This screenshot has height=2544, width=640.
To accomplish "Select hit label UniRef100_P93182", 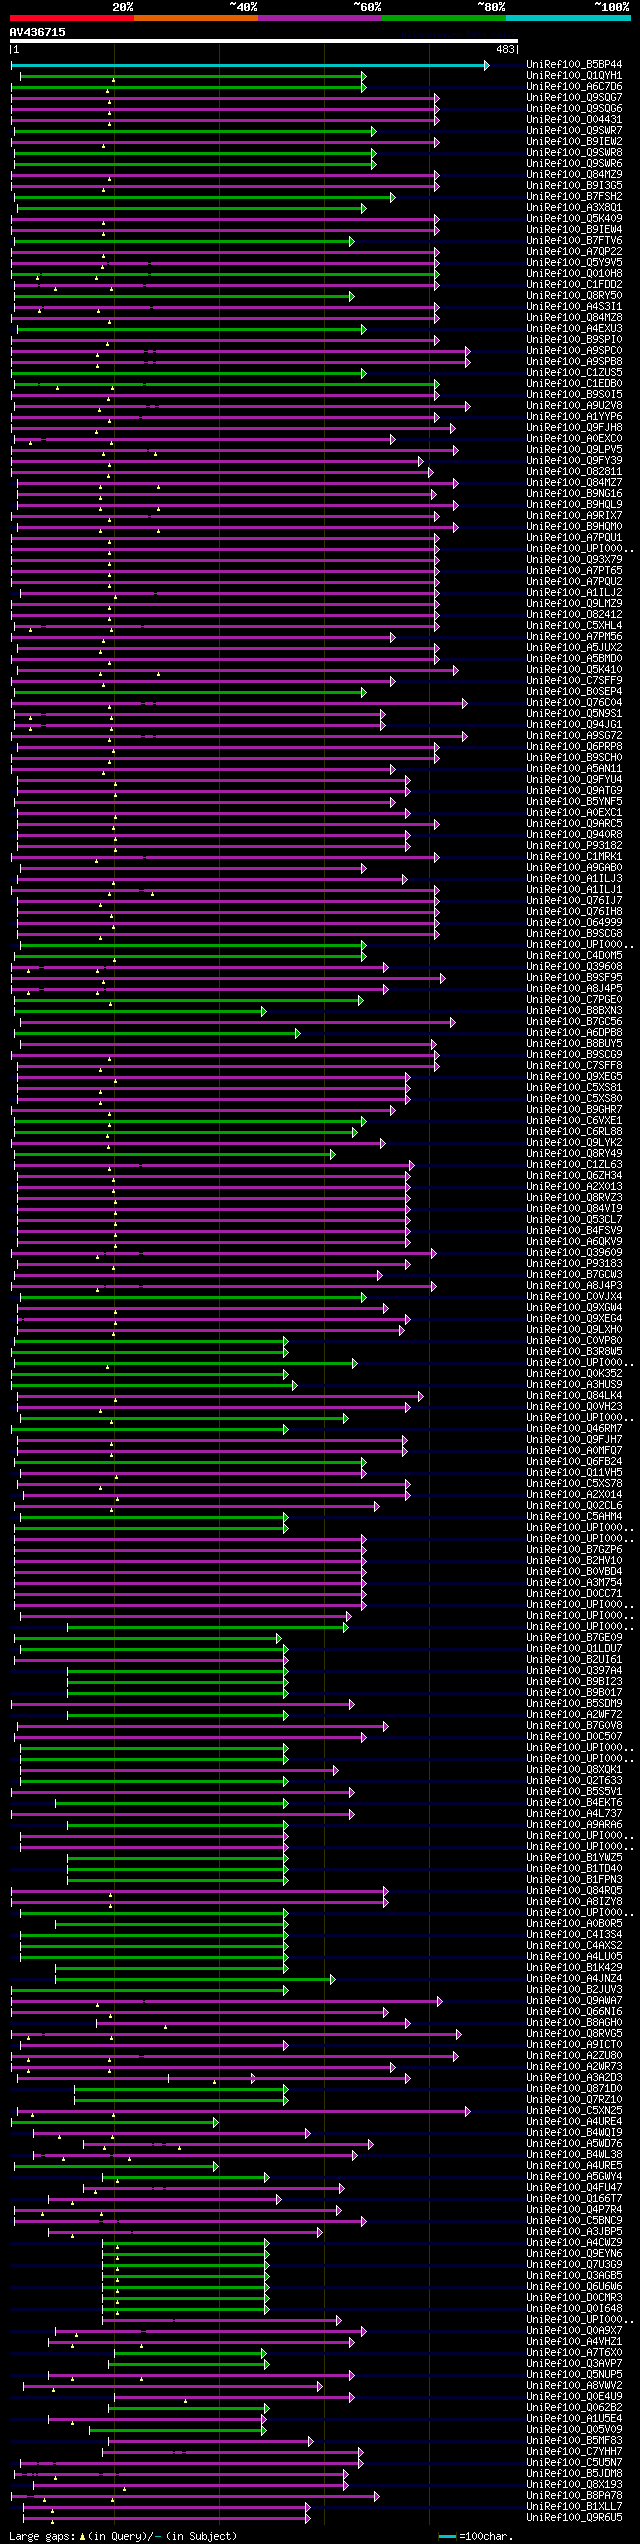I will click(574, 846).
